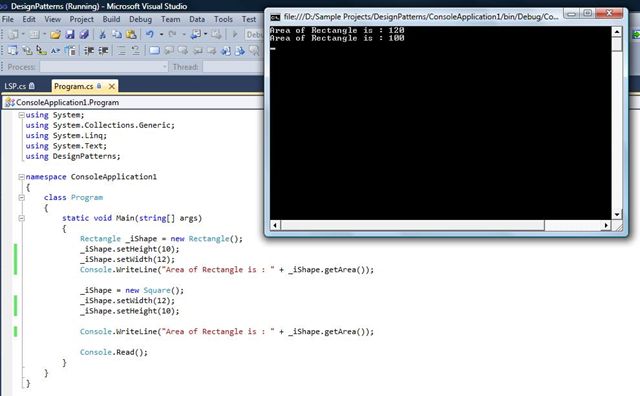The image size is (640, 396).
Task: Collapse the using directives region
Action: point(21,115)
